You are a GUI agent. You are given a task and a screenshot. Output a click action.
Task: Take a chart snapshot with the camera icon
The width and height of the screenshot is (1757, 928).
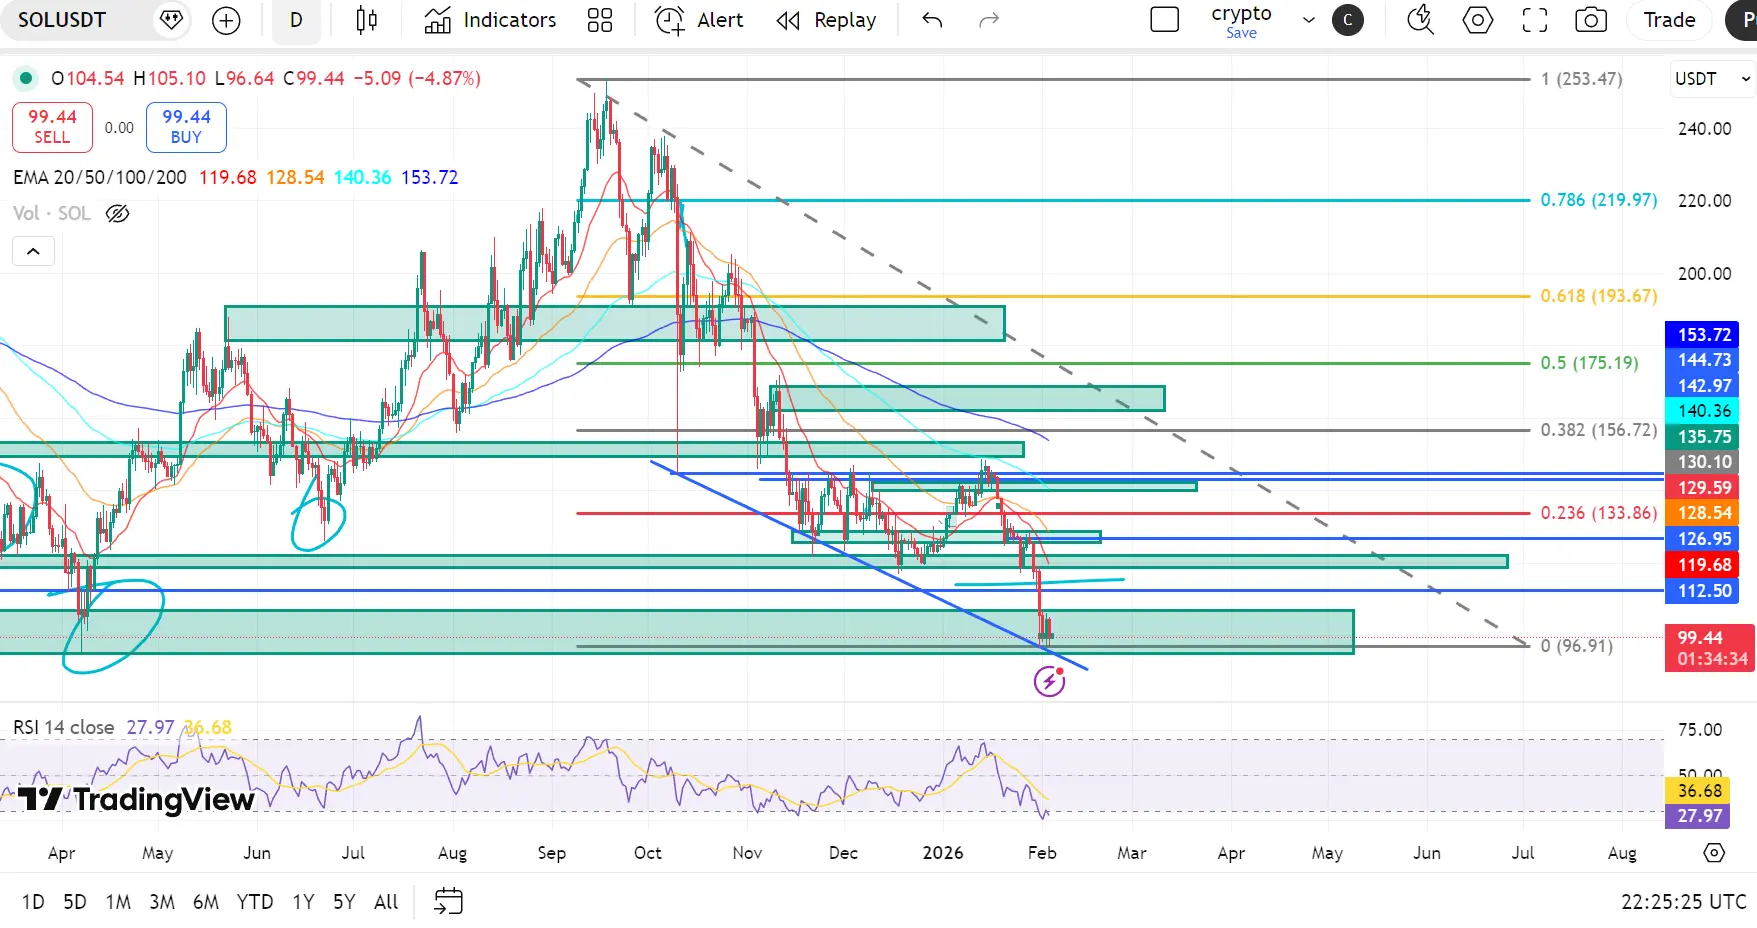tap(1591, 20)
